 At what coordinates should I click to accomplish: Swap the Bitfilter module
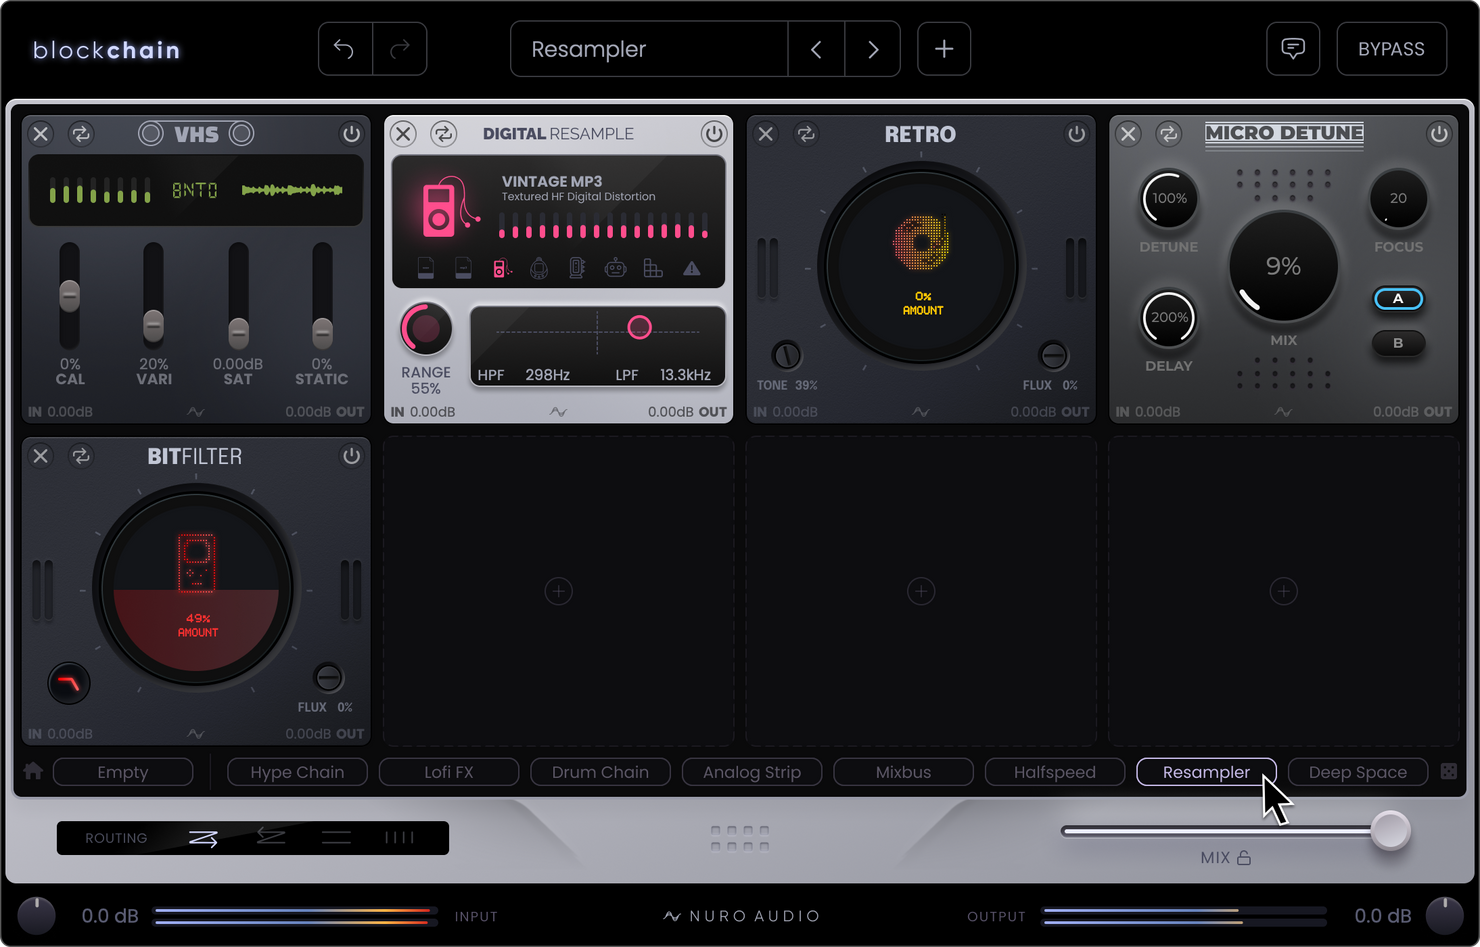tap(81, 455)
